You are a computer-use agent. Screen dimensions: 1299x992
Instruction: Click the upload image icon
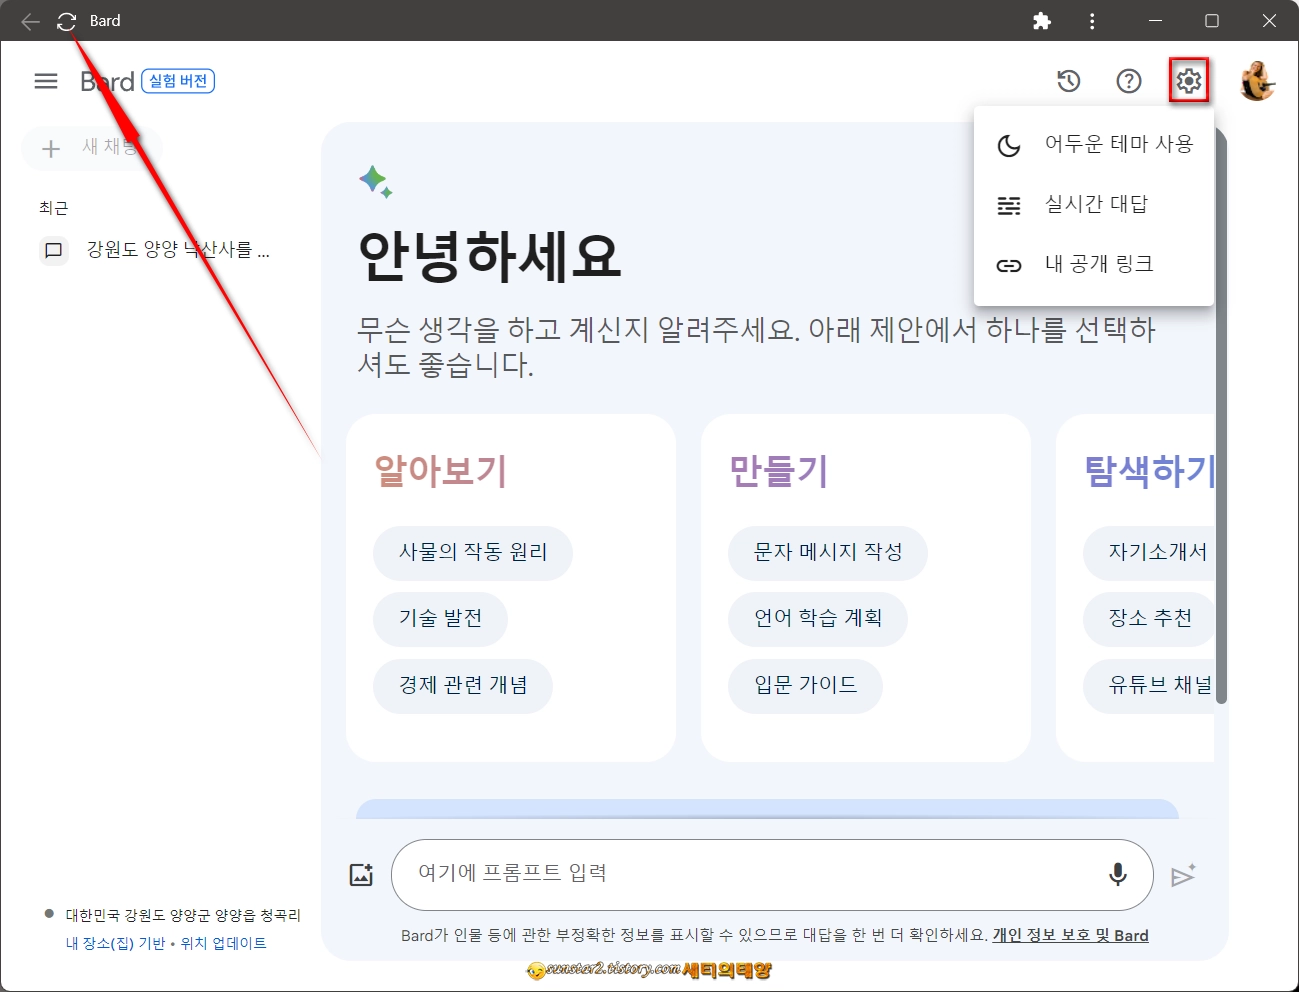pyautogui.click(x=361, y=875)
